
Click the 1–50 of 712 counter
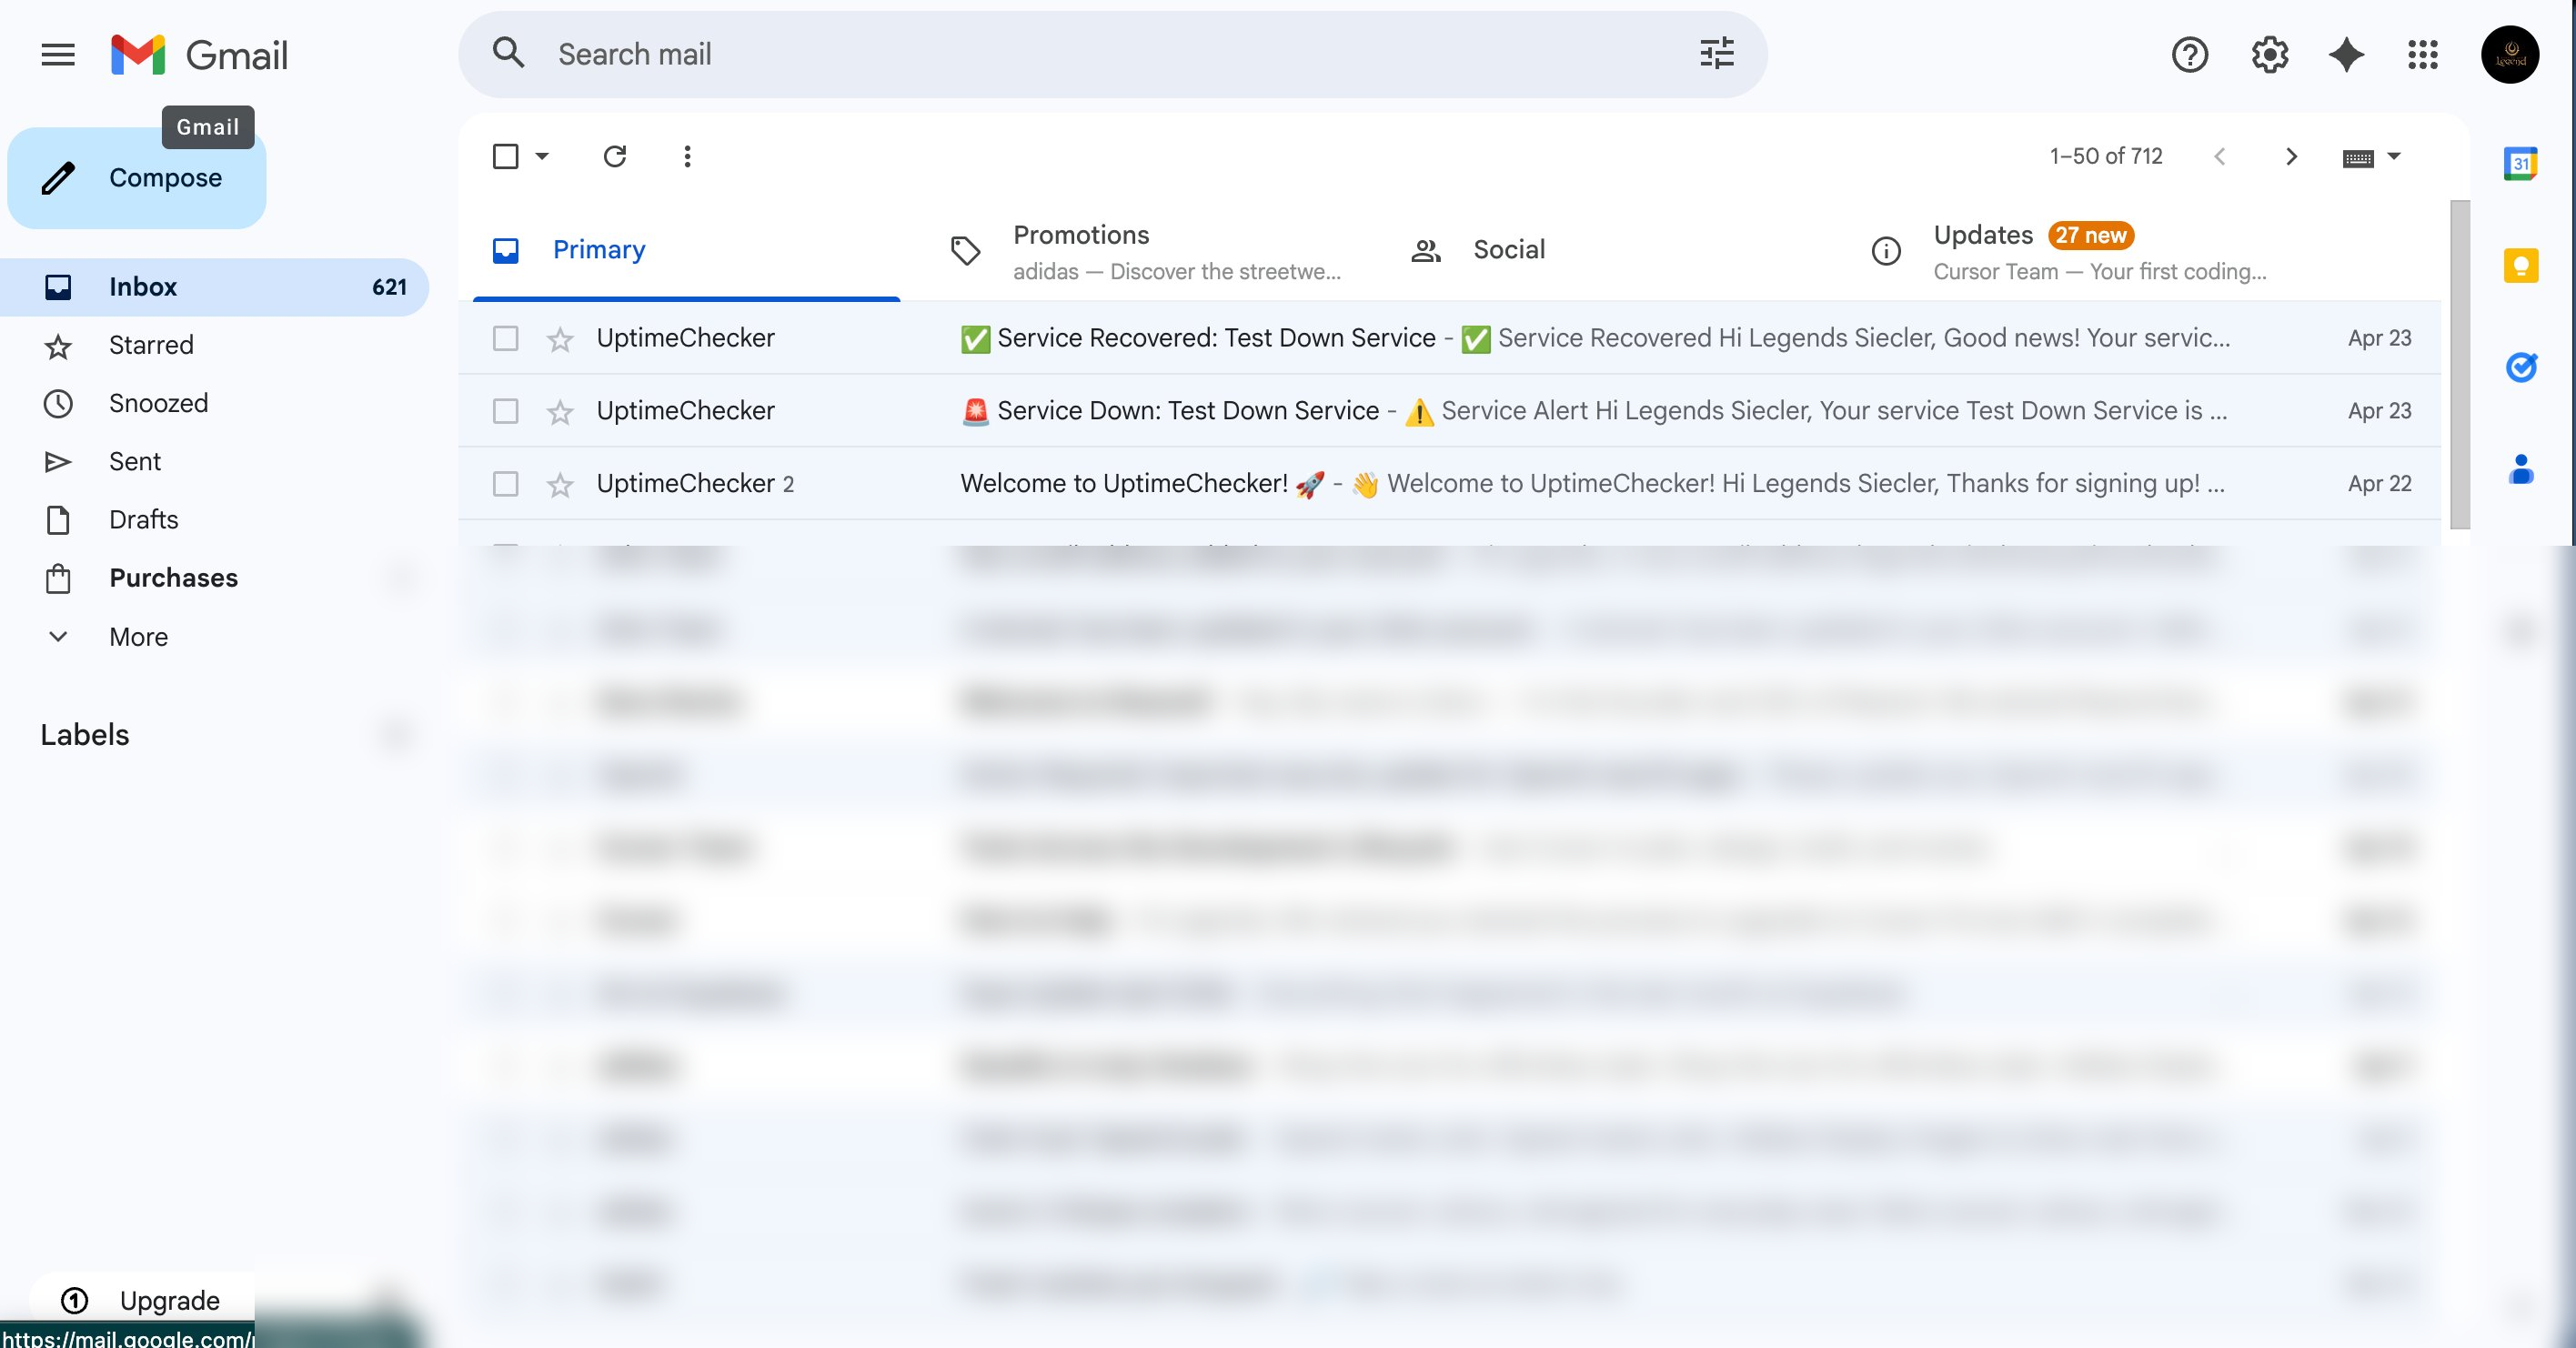tap(2106, 156)
